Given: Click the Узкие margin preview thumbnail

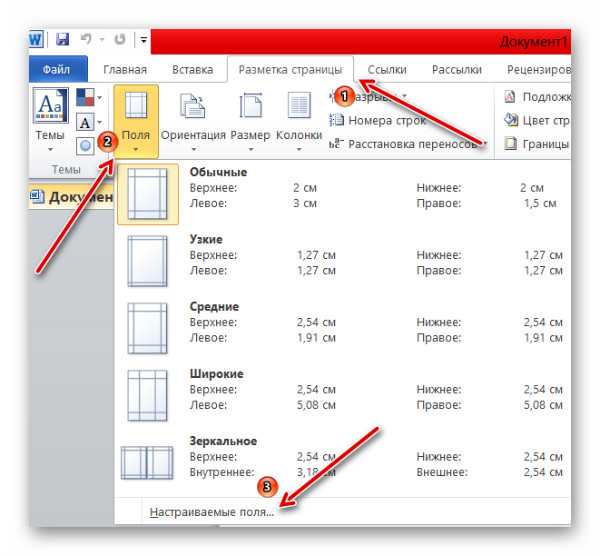Looking at the screenshot, I should [x=147, y=261].
